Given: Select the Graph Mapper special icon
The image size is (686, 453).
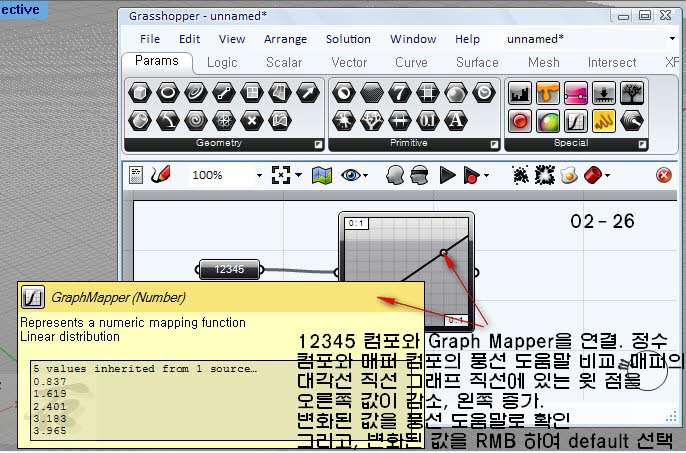Looking at the screenshot, I should tap(576, 121).
